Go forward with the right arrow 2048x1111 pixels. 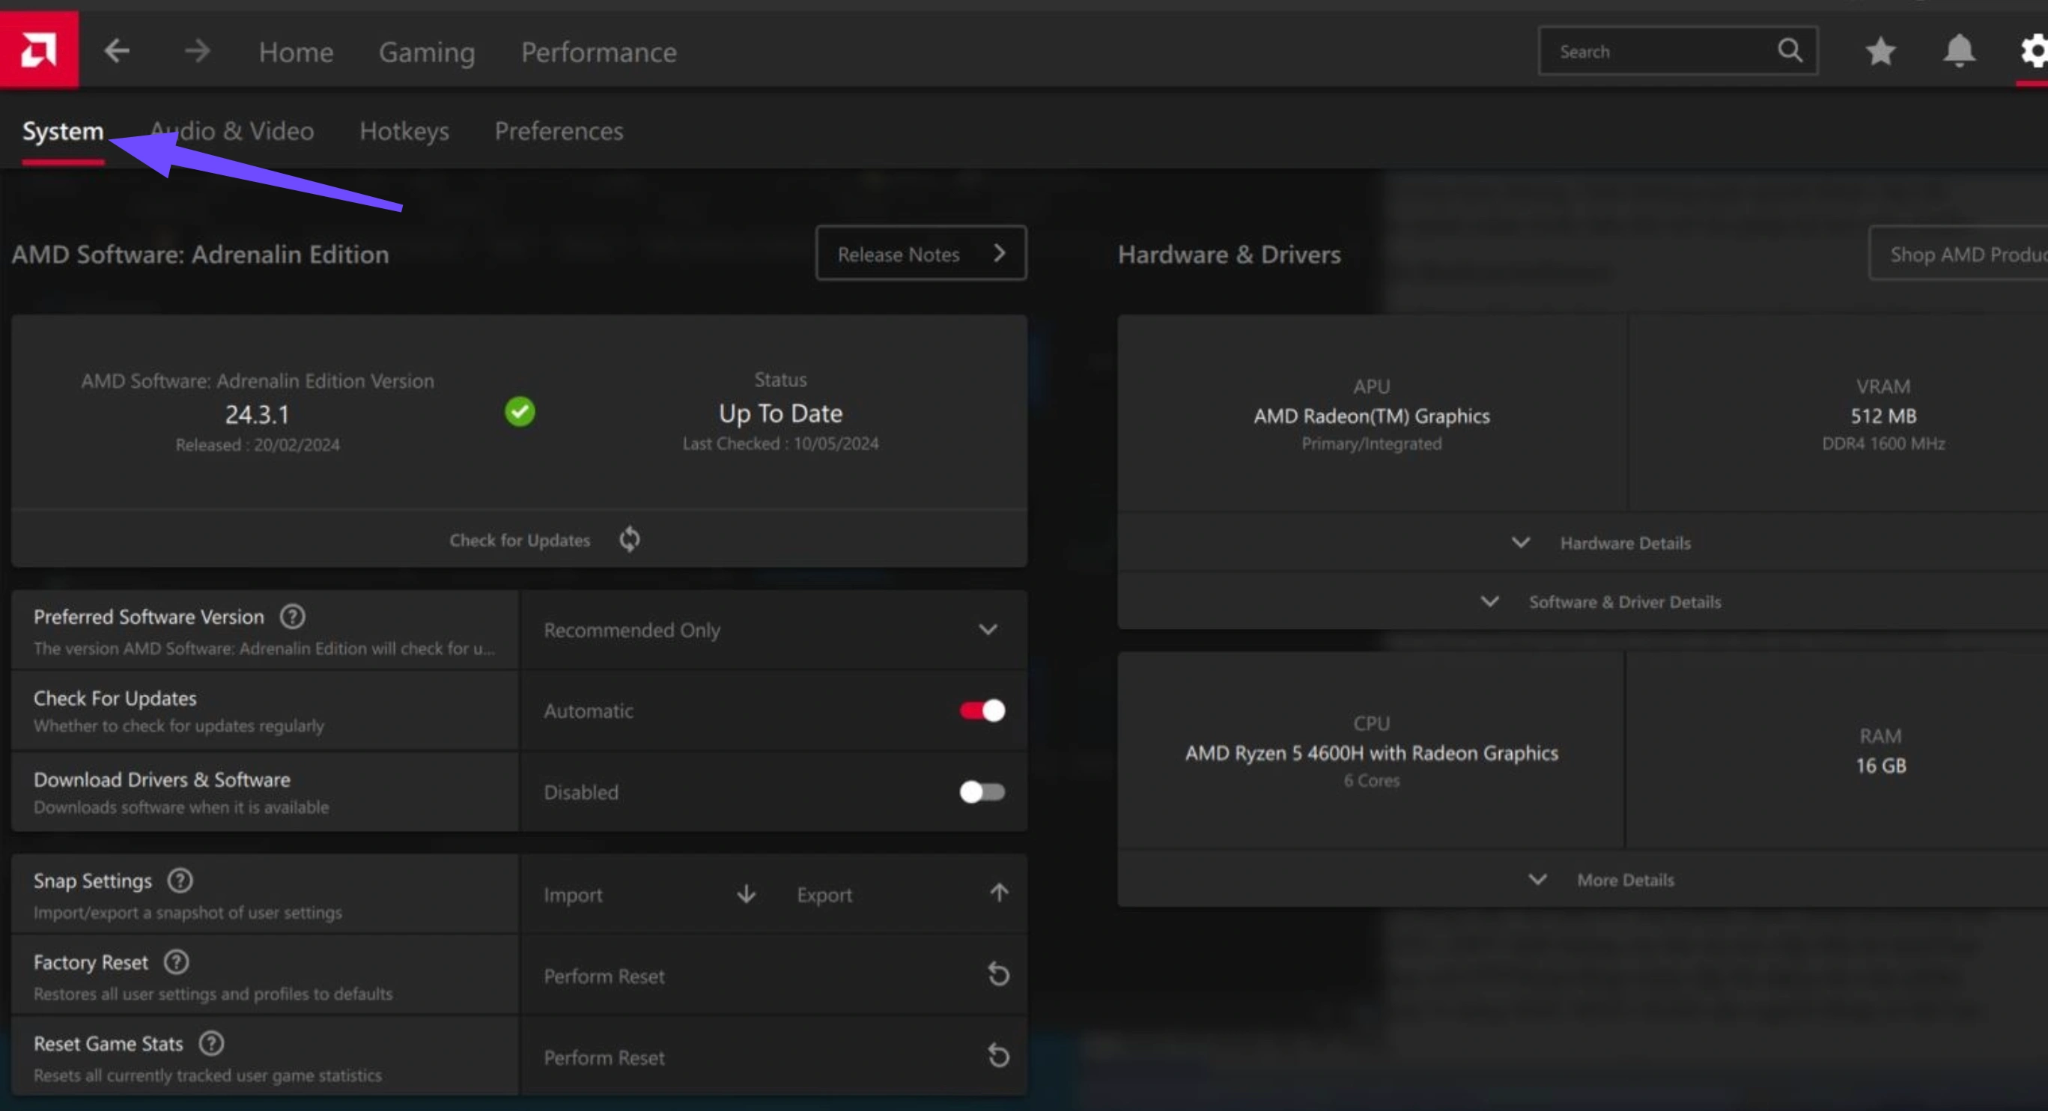[x=197, y=51]
